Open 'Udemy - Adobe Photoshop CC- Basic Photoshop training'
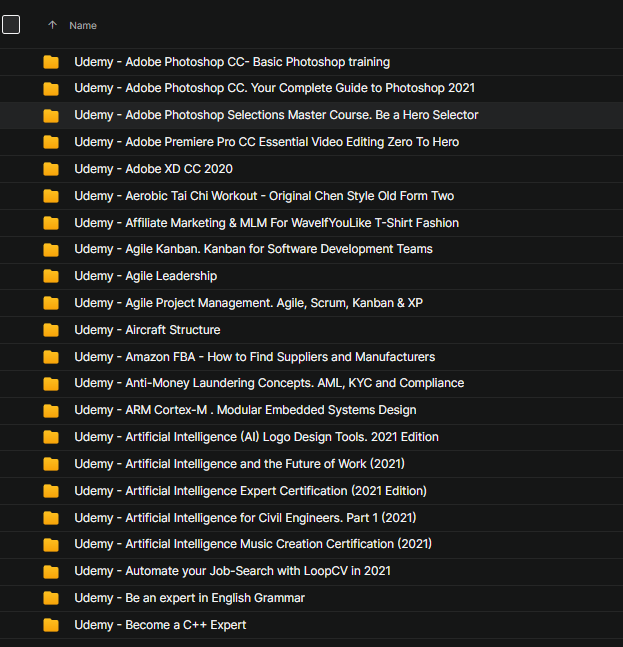The image size is (623, 647). (x=232, y=62)
